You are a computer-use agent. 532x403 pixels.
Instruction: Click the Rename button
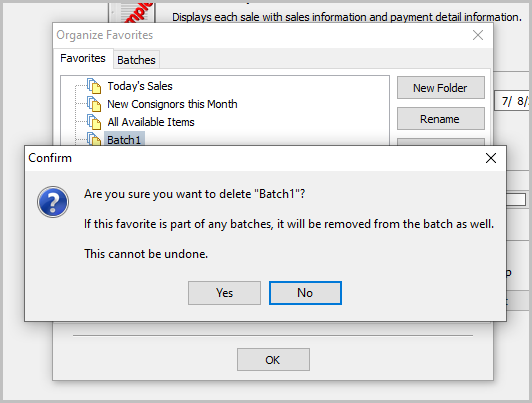(441, 119)
